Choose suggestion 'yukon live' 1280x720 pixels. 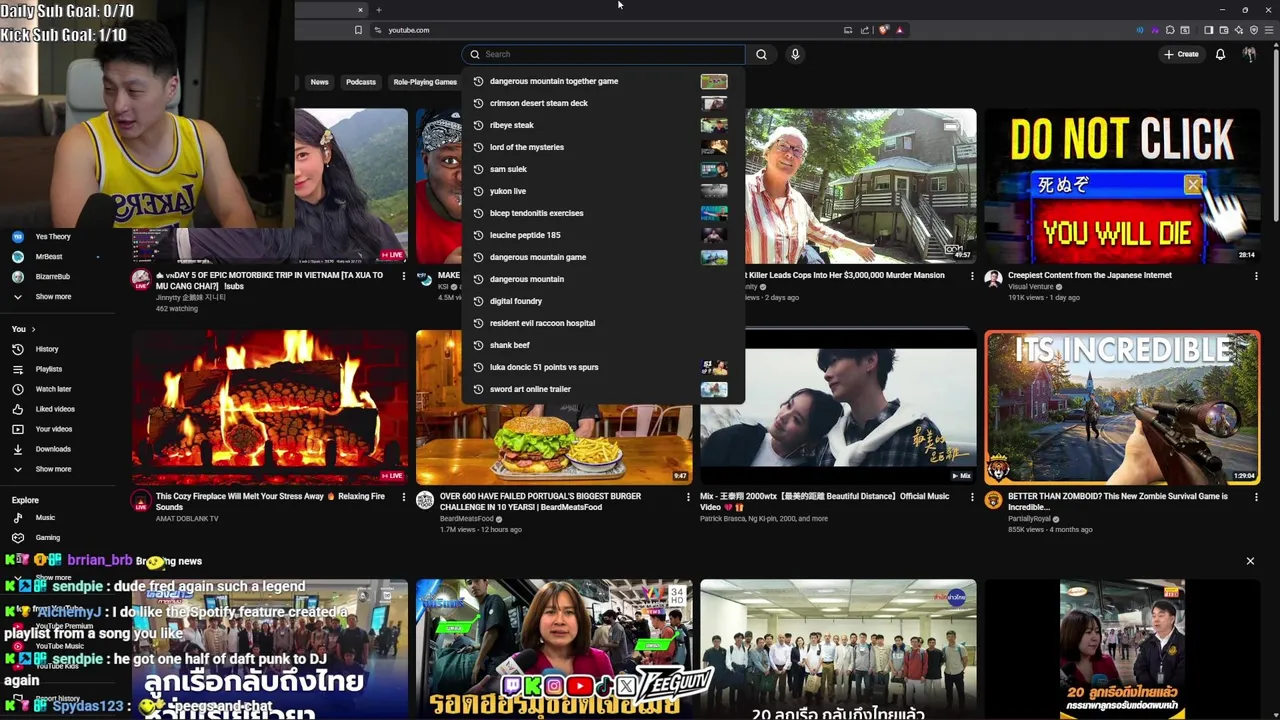coord(603,191)
